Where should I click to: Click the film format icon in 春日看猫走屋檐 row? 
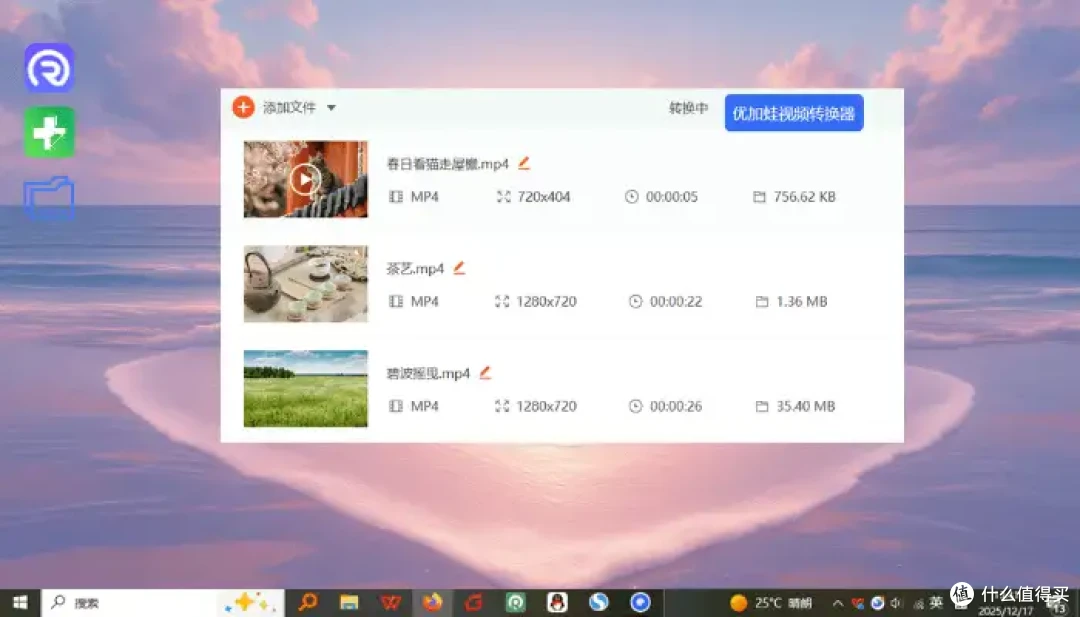(395, 197)
